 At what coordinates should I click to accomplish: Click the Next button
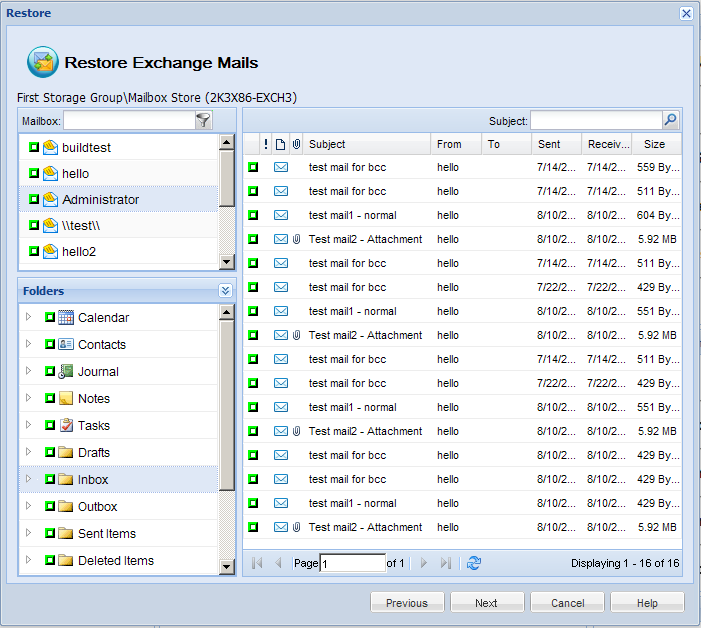tap(487, 603)
